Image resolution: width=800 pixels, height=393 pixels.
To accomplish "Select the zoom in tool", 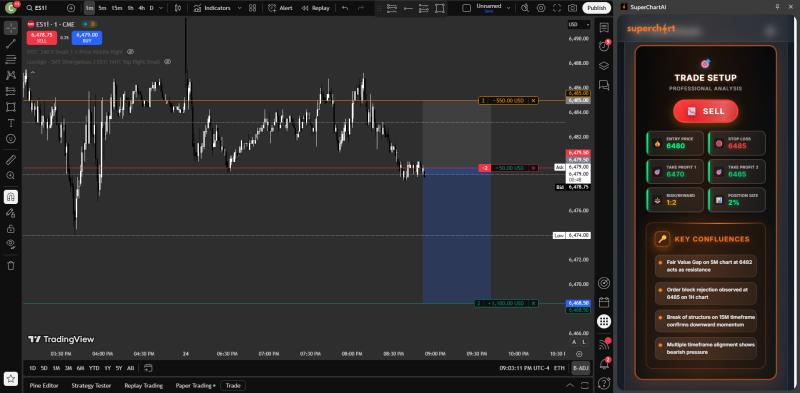I will pyautogui.click(x=11, y=176).
